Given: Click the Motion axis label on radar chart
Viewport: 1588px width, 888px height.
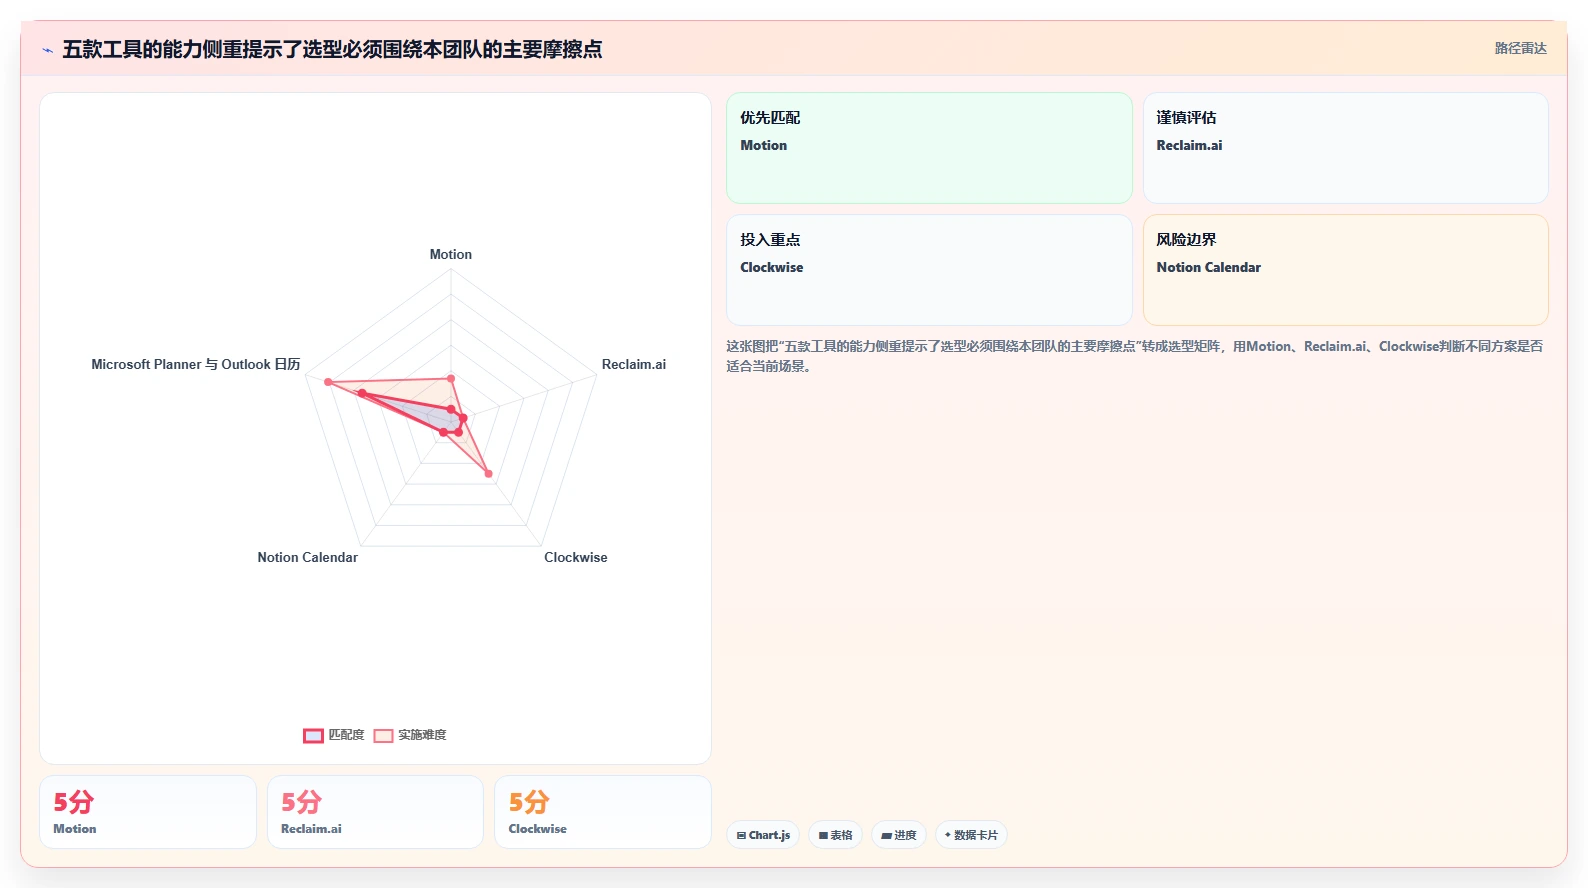Looking at the screenshot, I should (x=451, y=254).
